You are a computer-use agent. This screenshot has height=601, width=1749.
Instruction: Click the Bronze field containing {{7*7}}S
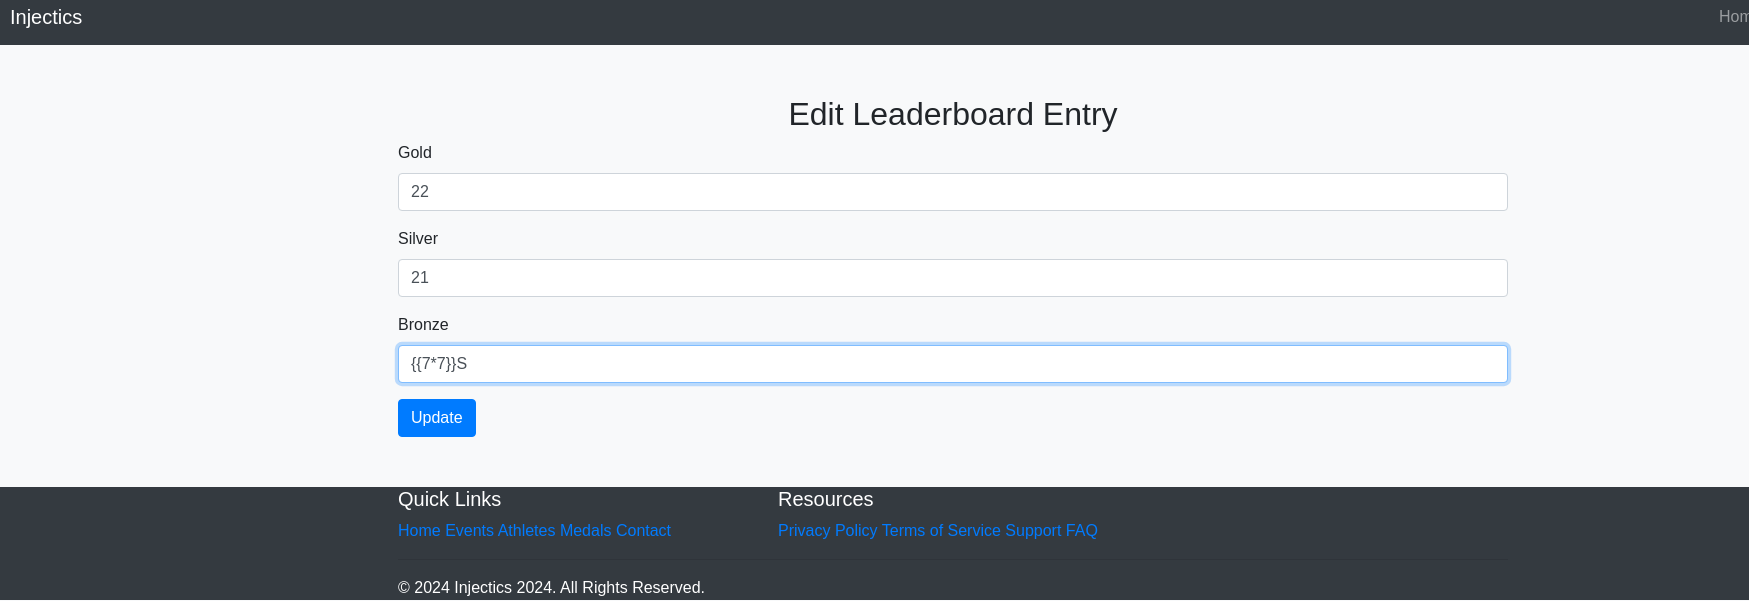[952, 364]
